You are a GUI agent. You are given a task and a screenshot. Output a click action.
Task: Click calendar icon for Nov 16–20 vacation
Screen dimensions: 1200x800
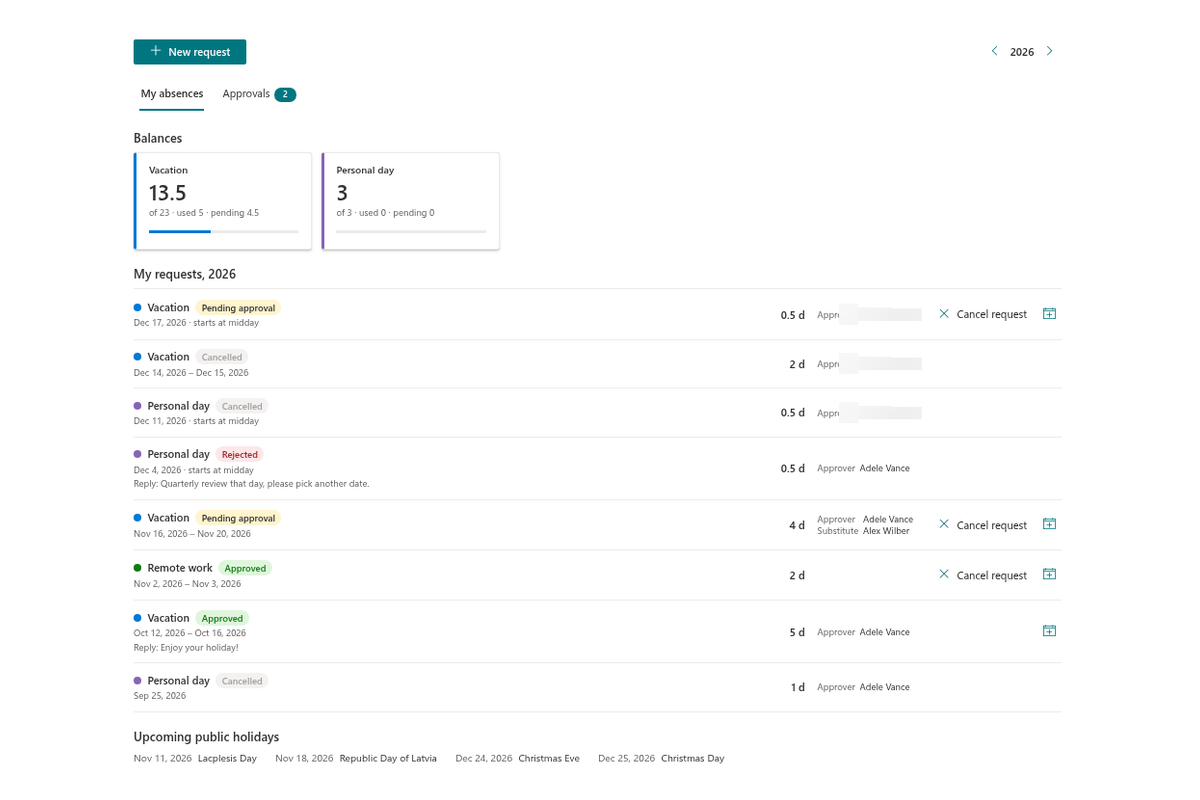point(1049,524)
